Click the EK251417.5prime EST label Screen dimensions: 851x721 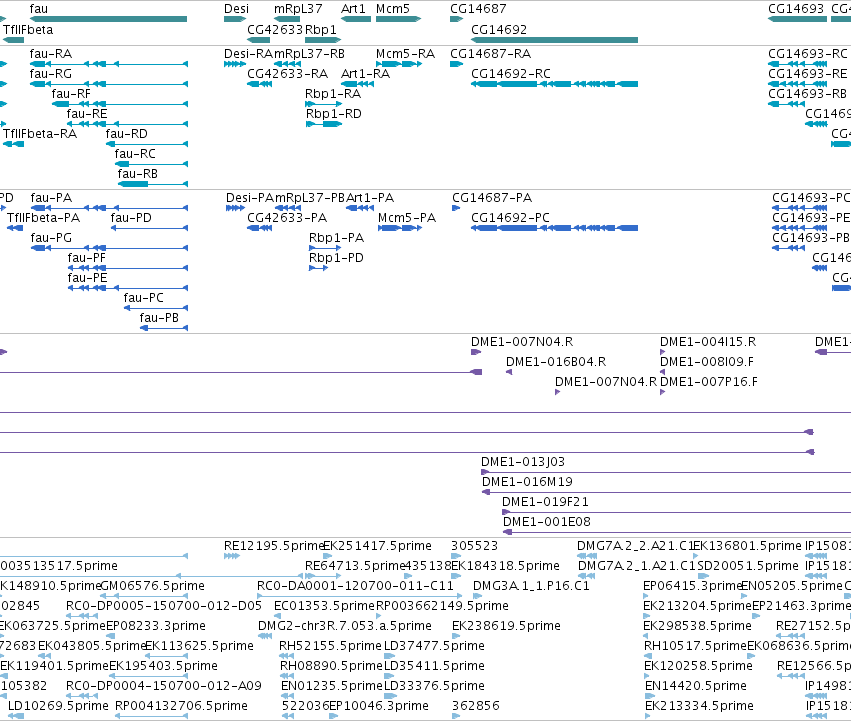pos(377,546)
